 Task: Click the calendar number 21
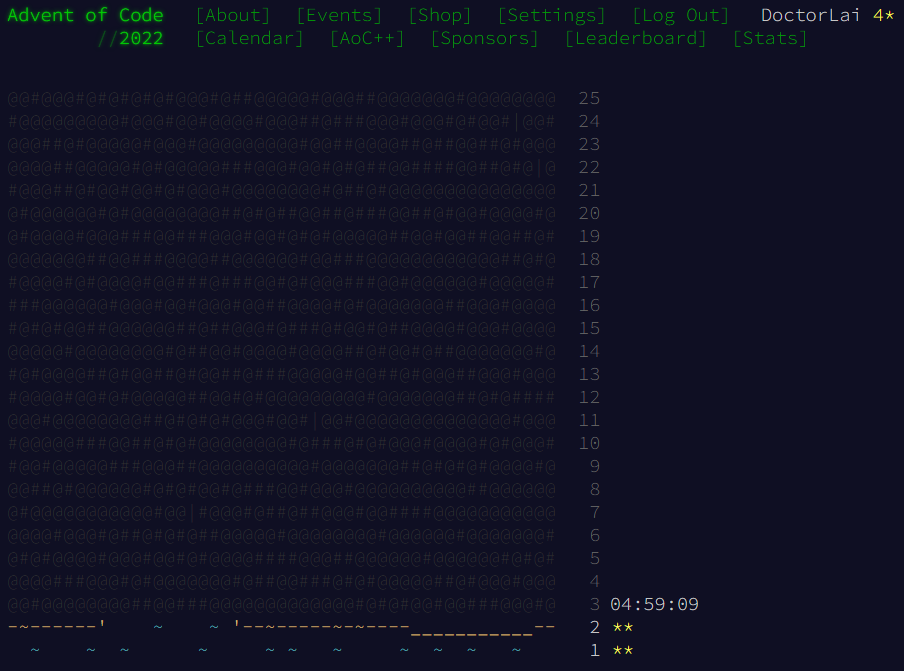pos(589,190)
